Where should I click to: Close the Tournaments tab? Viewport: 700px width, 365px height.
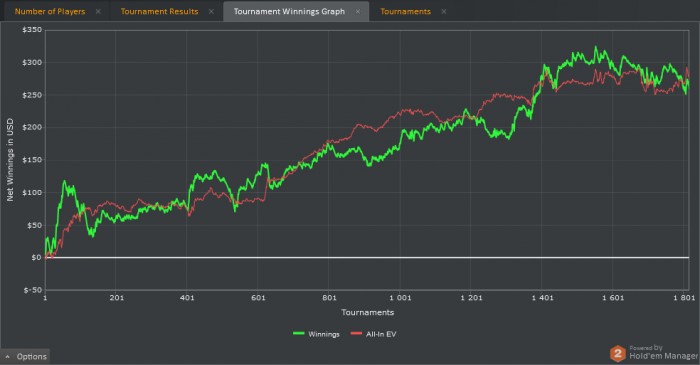(x=444, y=12)
